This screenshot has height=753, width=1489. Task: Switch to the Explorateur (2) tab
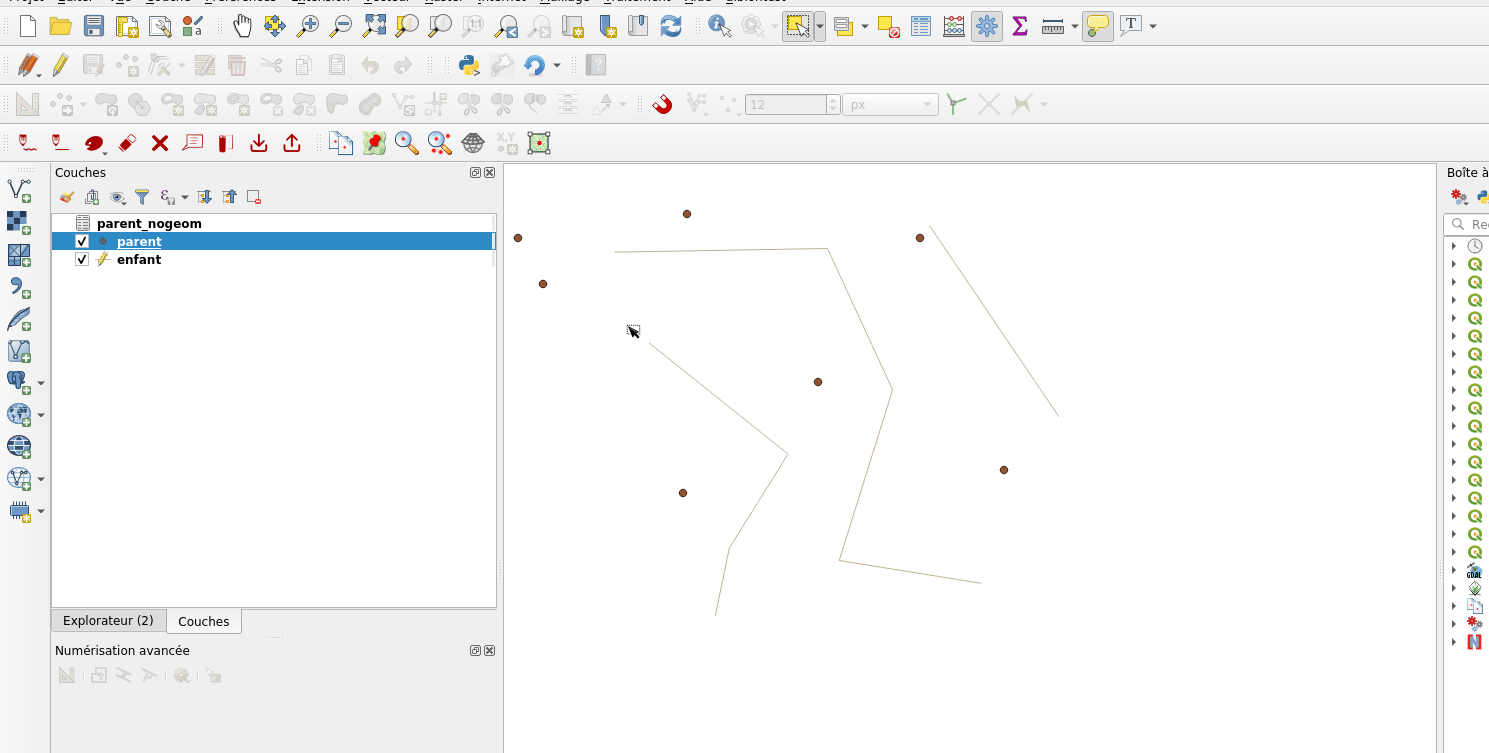coord(108,620)
